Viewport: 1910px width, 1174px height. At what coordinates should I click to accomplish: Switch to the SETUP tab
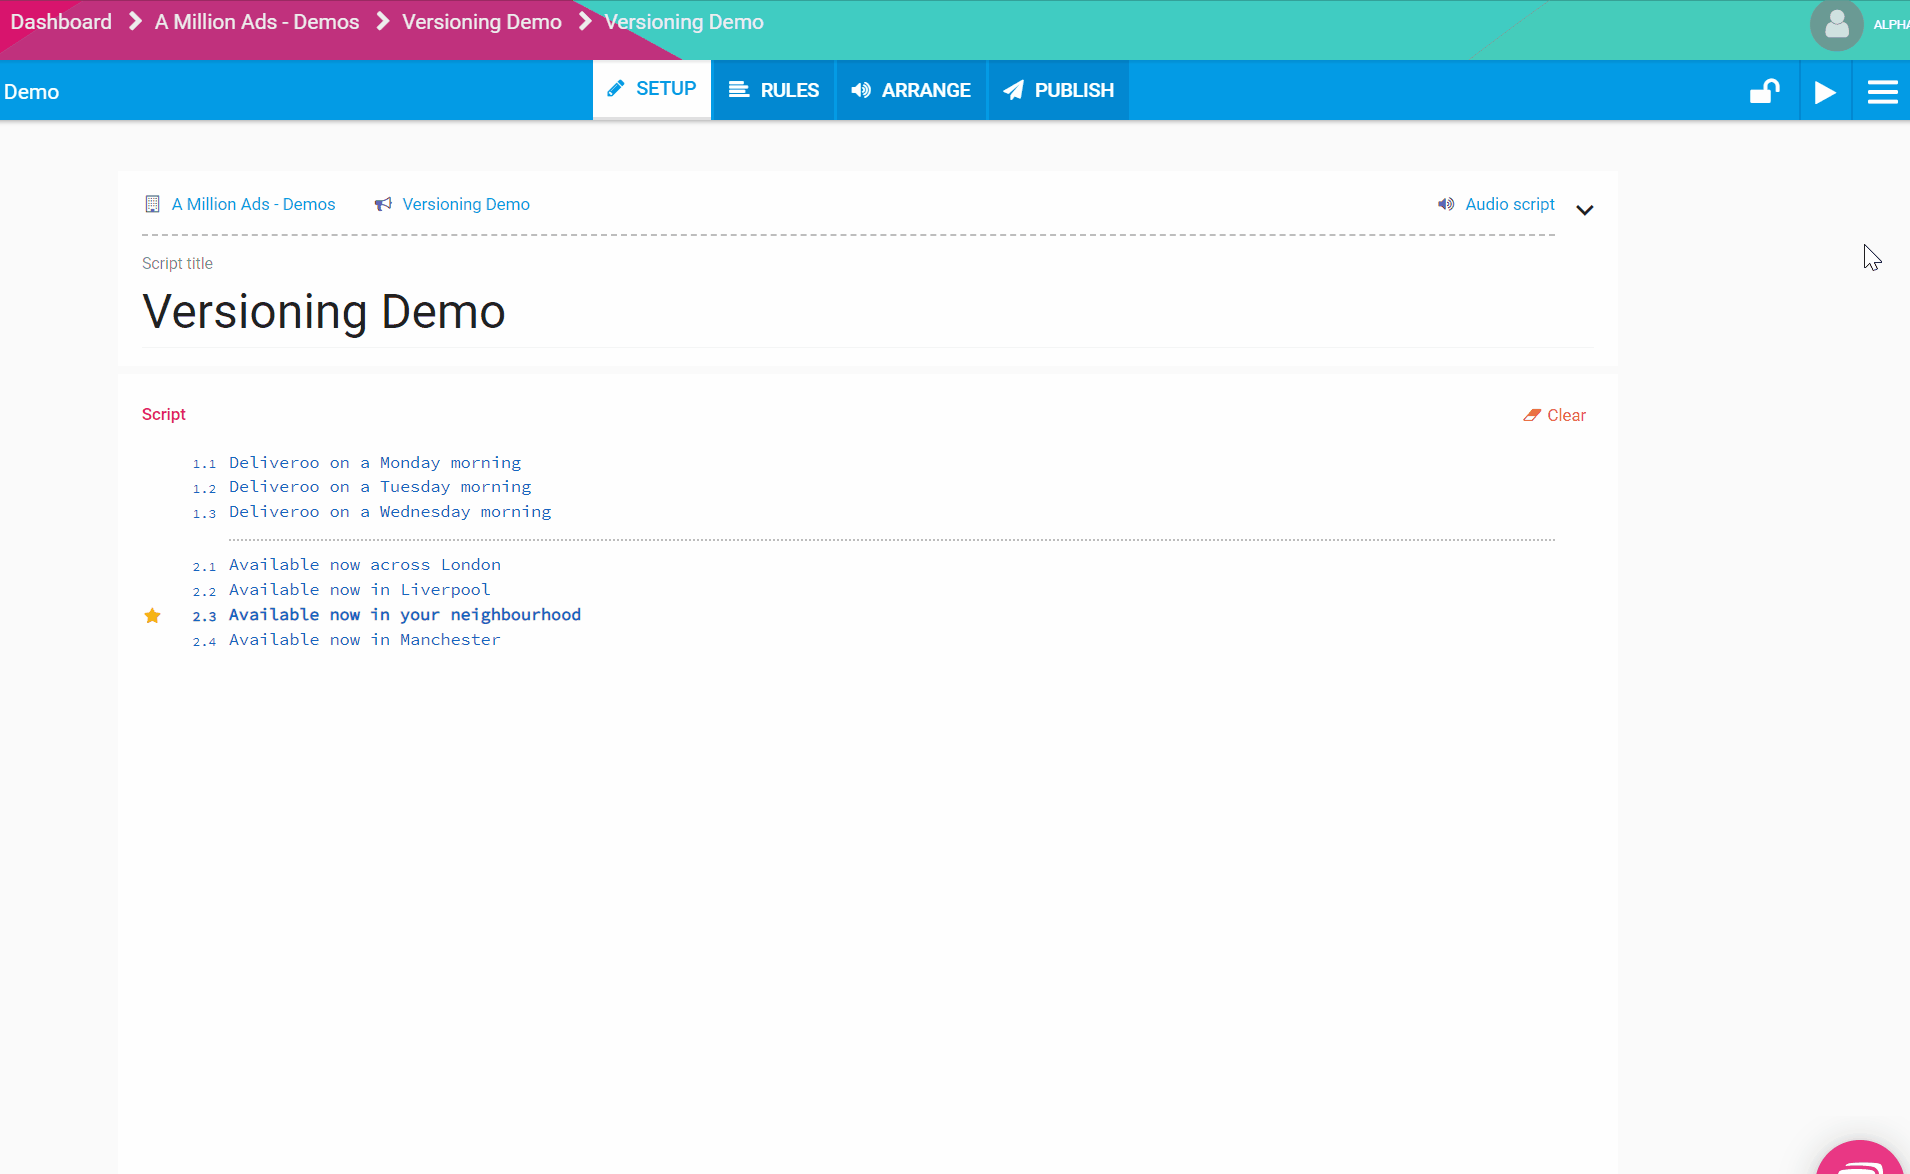[652, 90]
